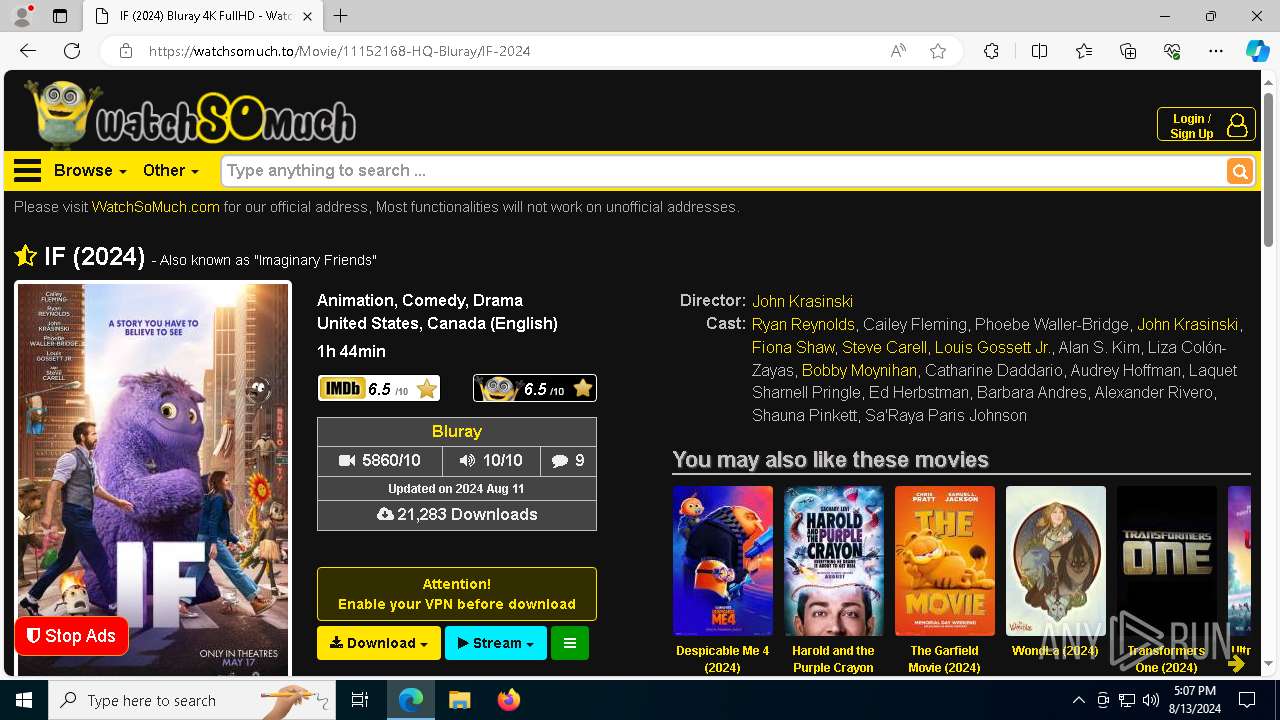Click the taskbar search box
This screenshot has width=1280, height=720.
[x=192, y=700]
